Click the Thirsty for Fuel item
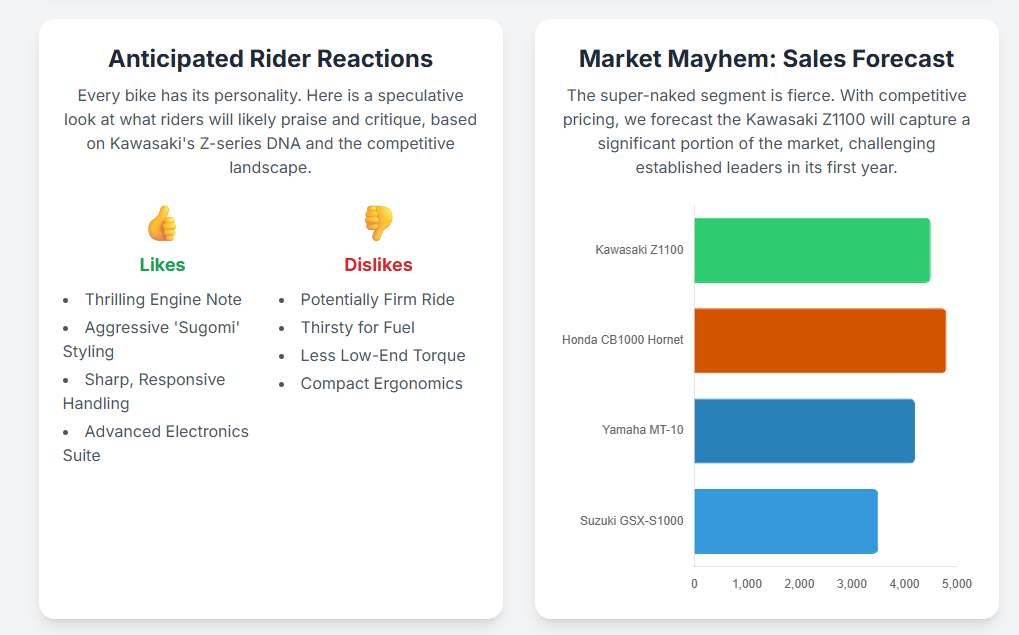 (x=357, y=327)
